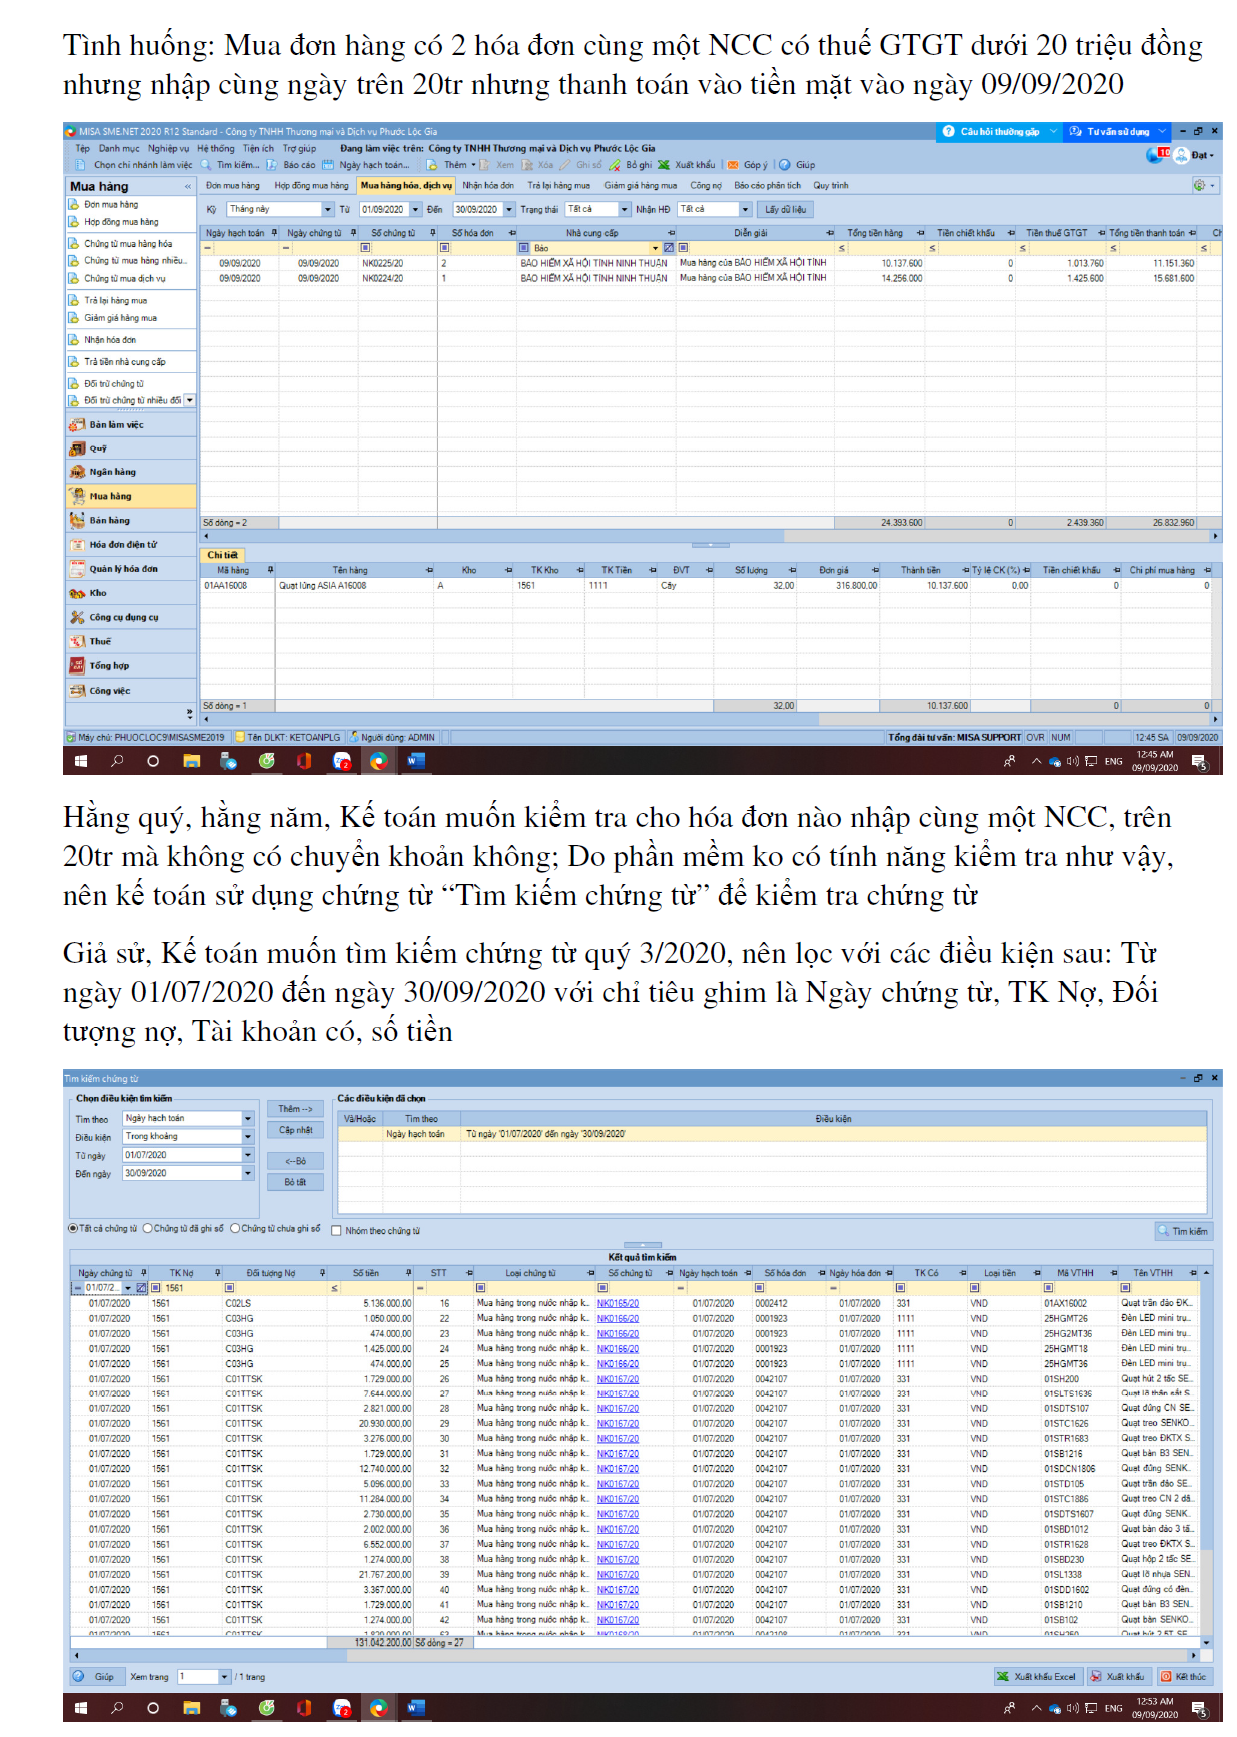Click the Lấy dữ liệu button
Image resolution: width=1237 pixels, height=1737 pixels.
click(x=785, y=209)
